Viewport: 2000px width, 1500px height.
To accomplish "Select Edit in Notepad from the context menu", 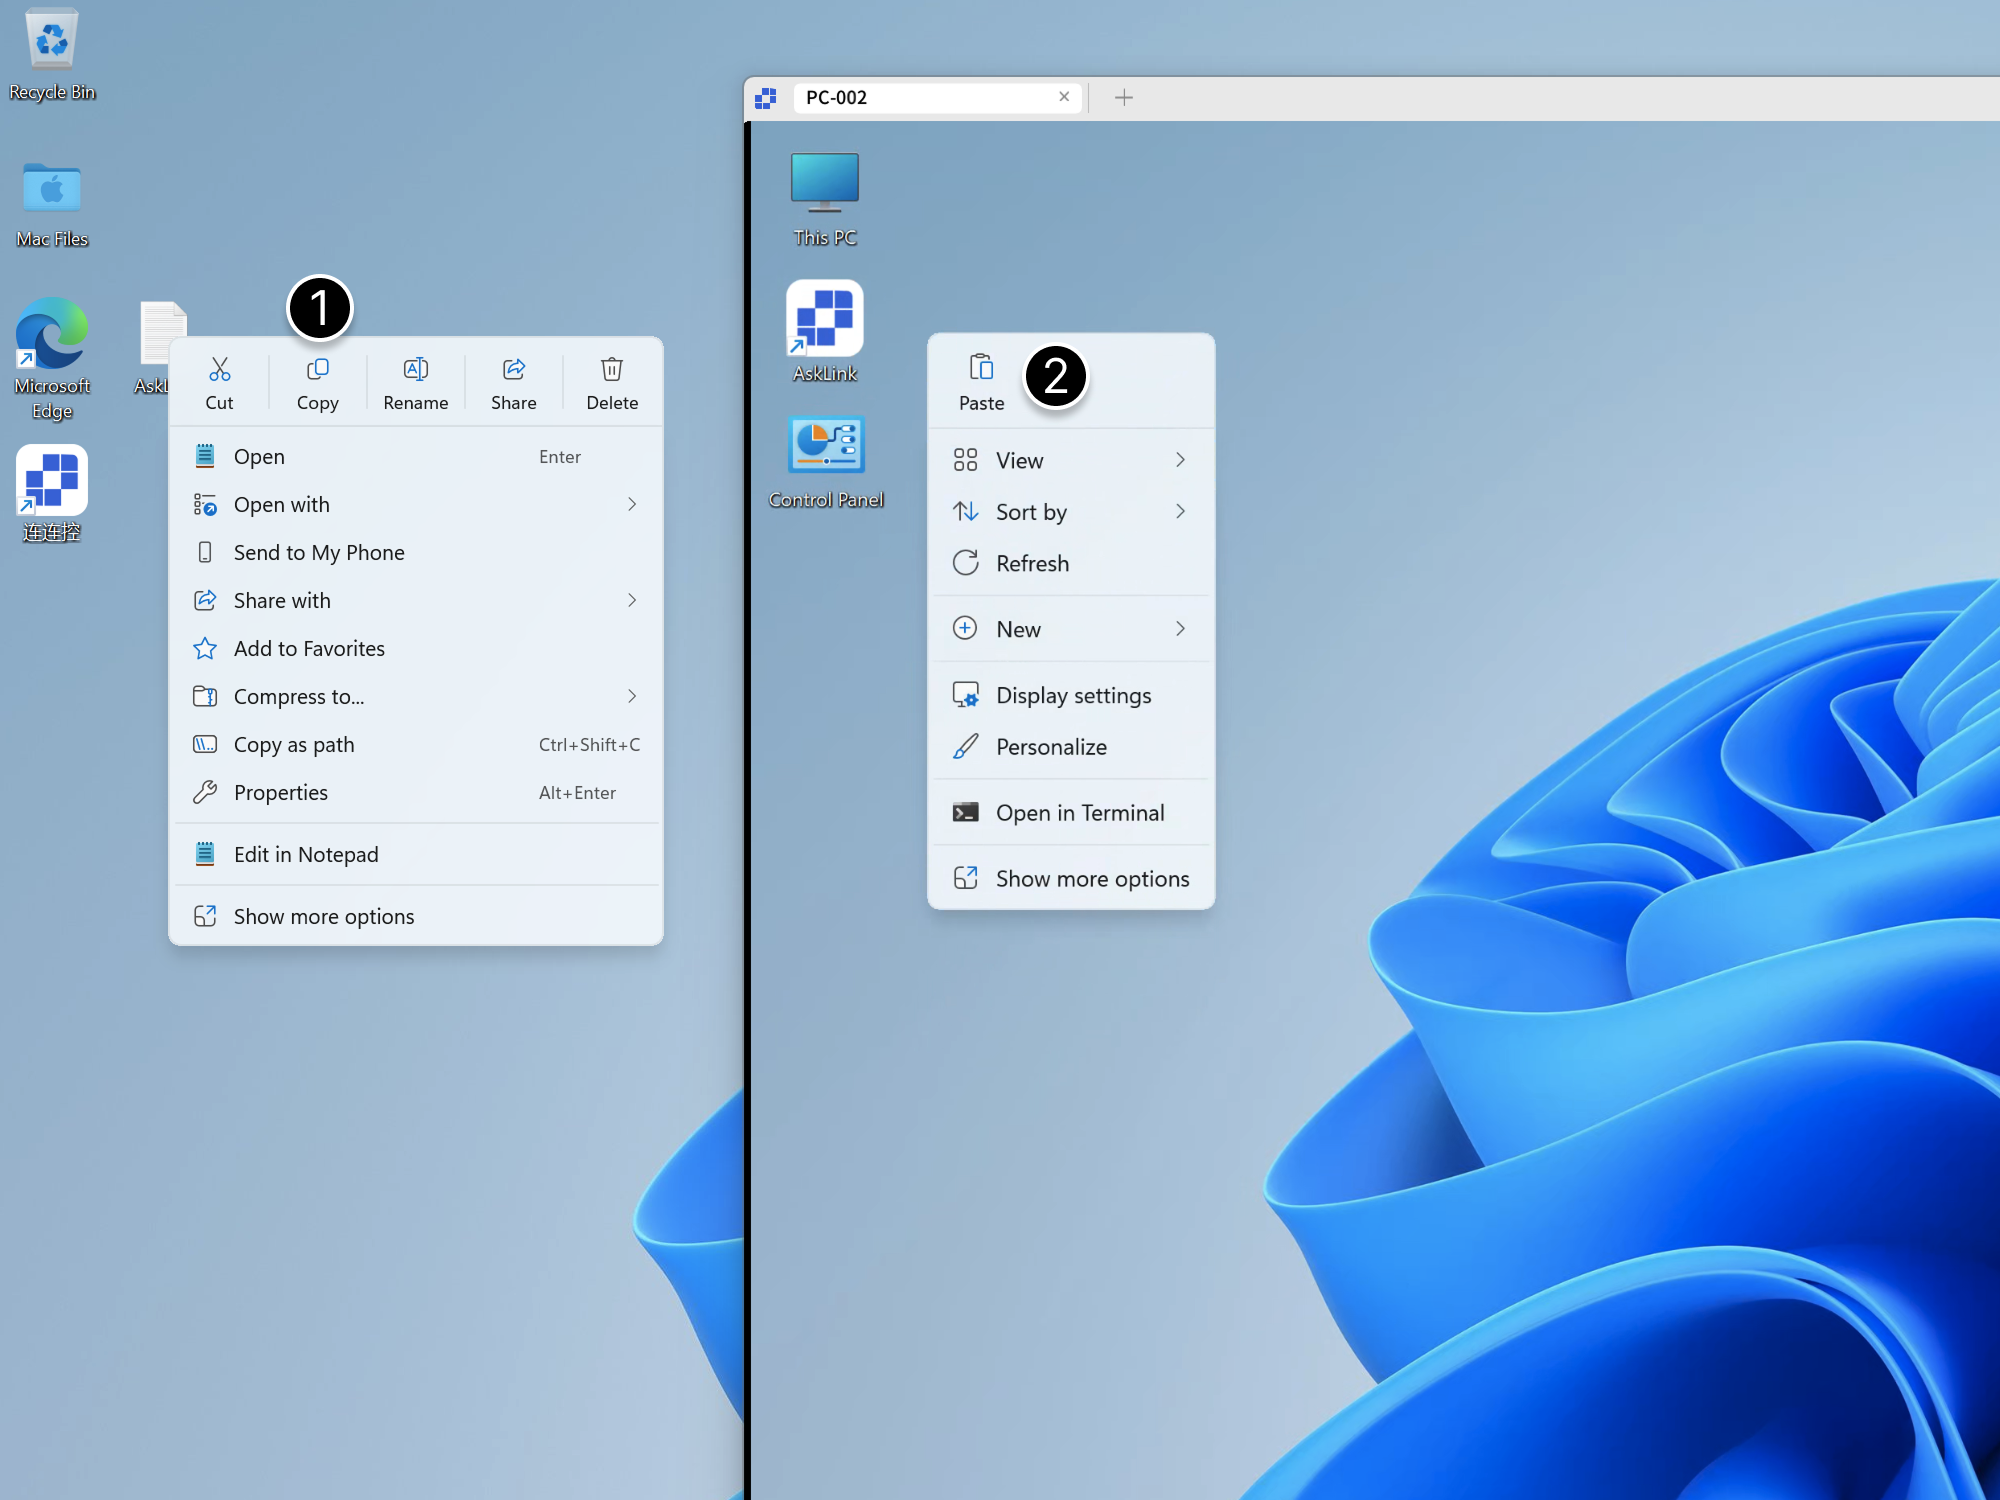I will click(x=306, y=854).
